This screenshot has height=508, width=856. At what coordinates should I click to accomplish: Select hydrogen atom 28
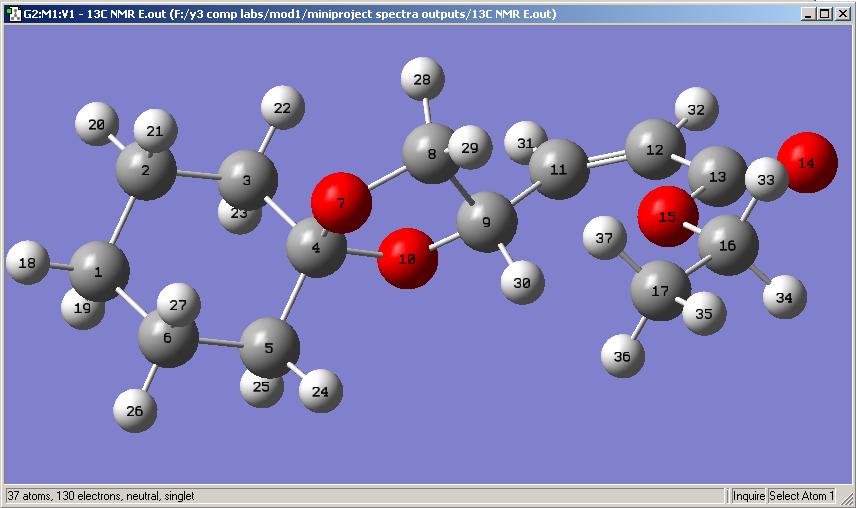click(x=423, y=80)
